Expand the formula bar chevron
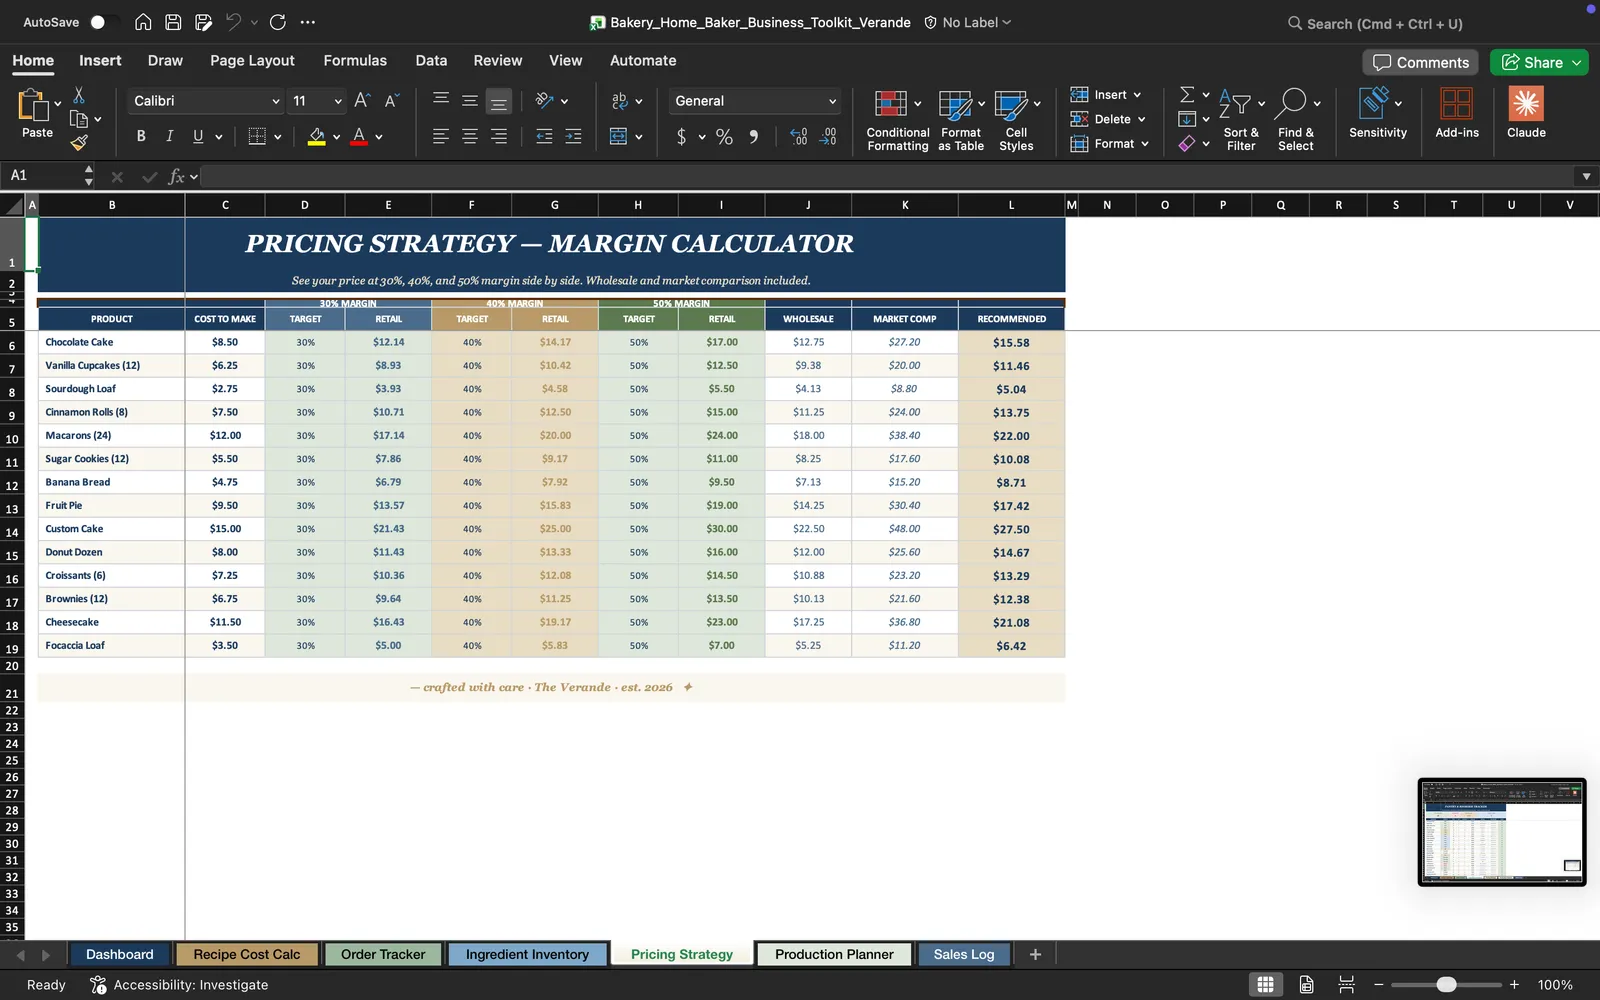The width and height of the screenshot is (1600, 1000). coord(1586,176)
